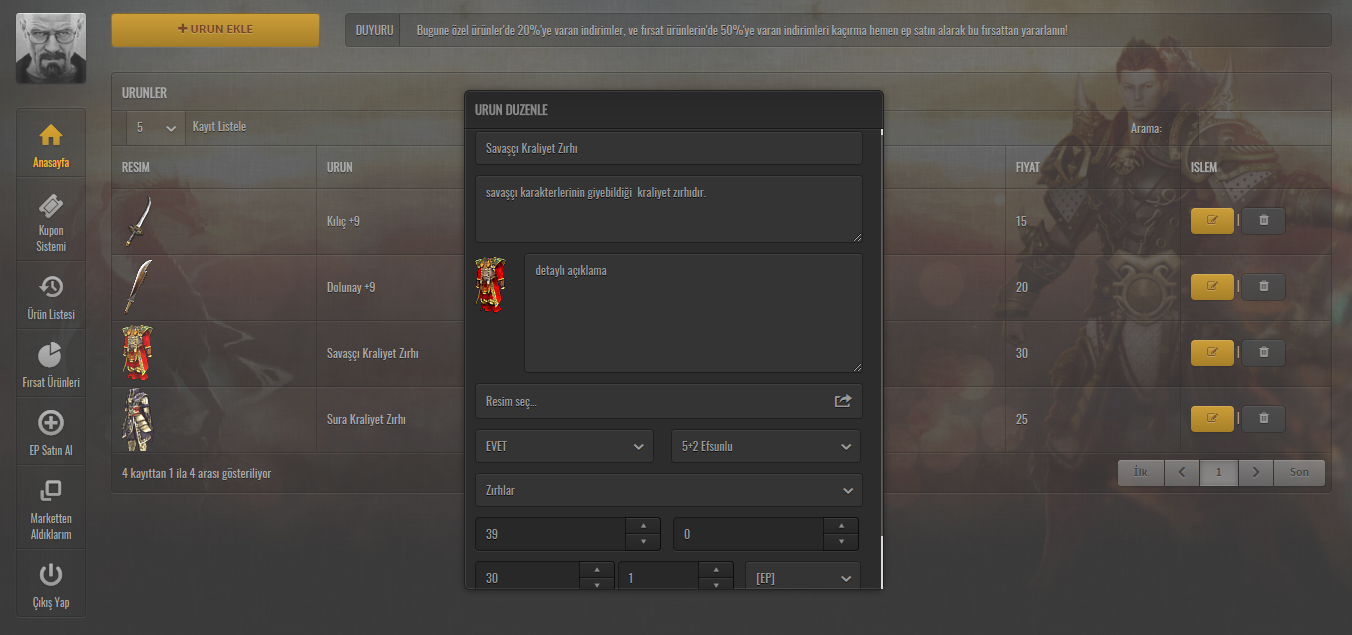
Task: Click the armor preview image in dialog
Action: click(490, 286)
